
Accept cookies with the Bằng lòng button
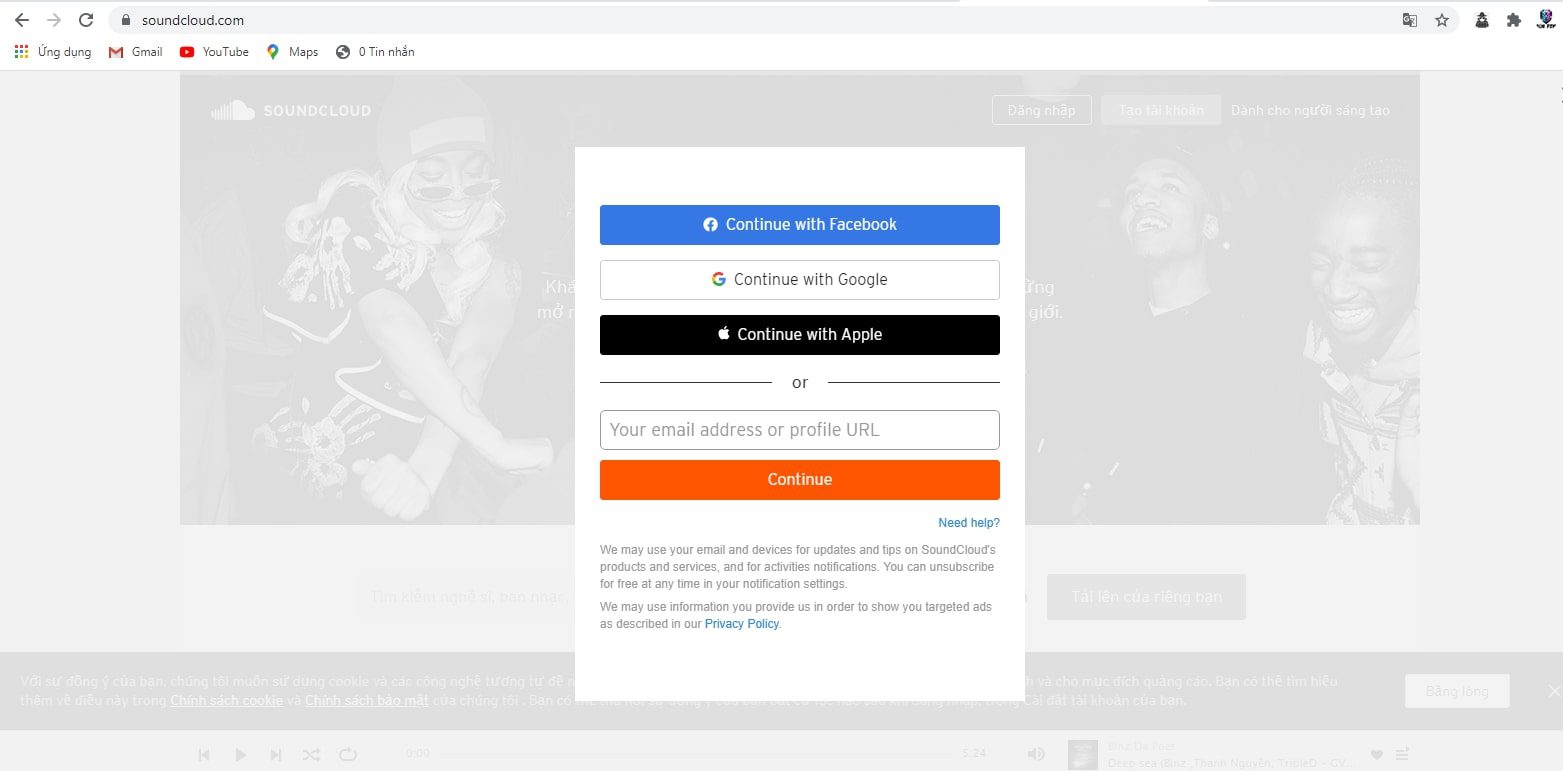[1457, 691]
